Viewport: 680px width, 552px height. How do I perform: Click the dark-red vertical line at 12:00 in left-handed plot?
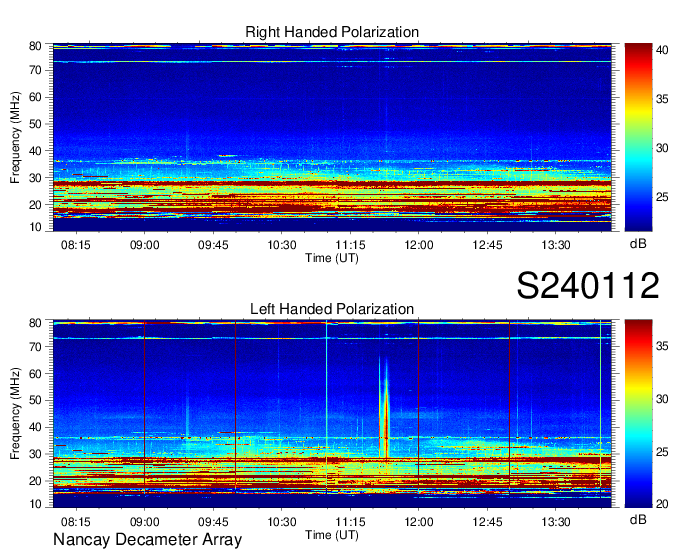(418, 408)
